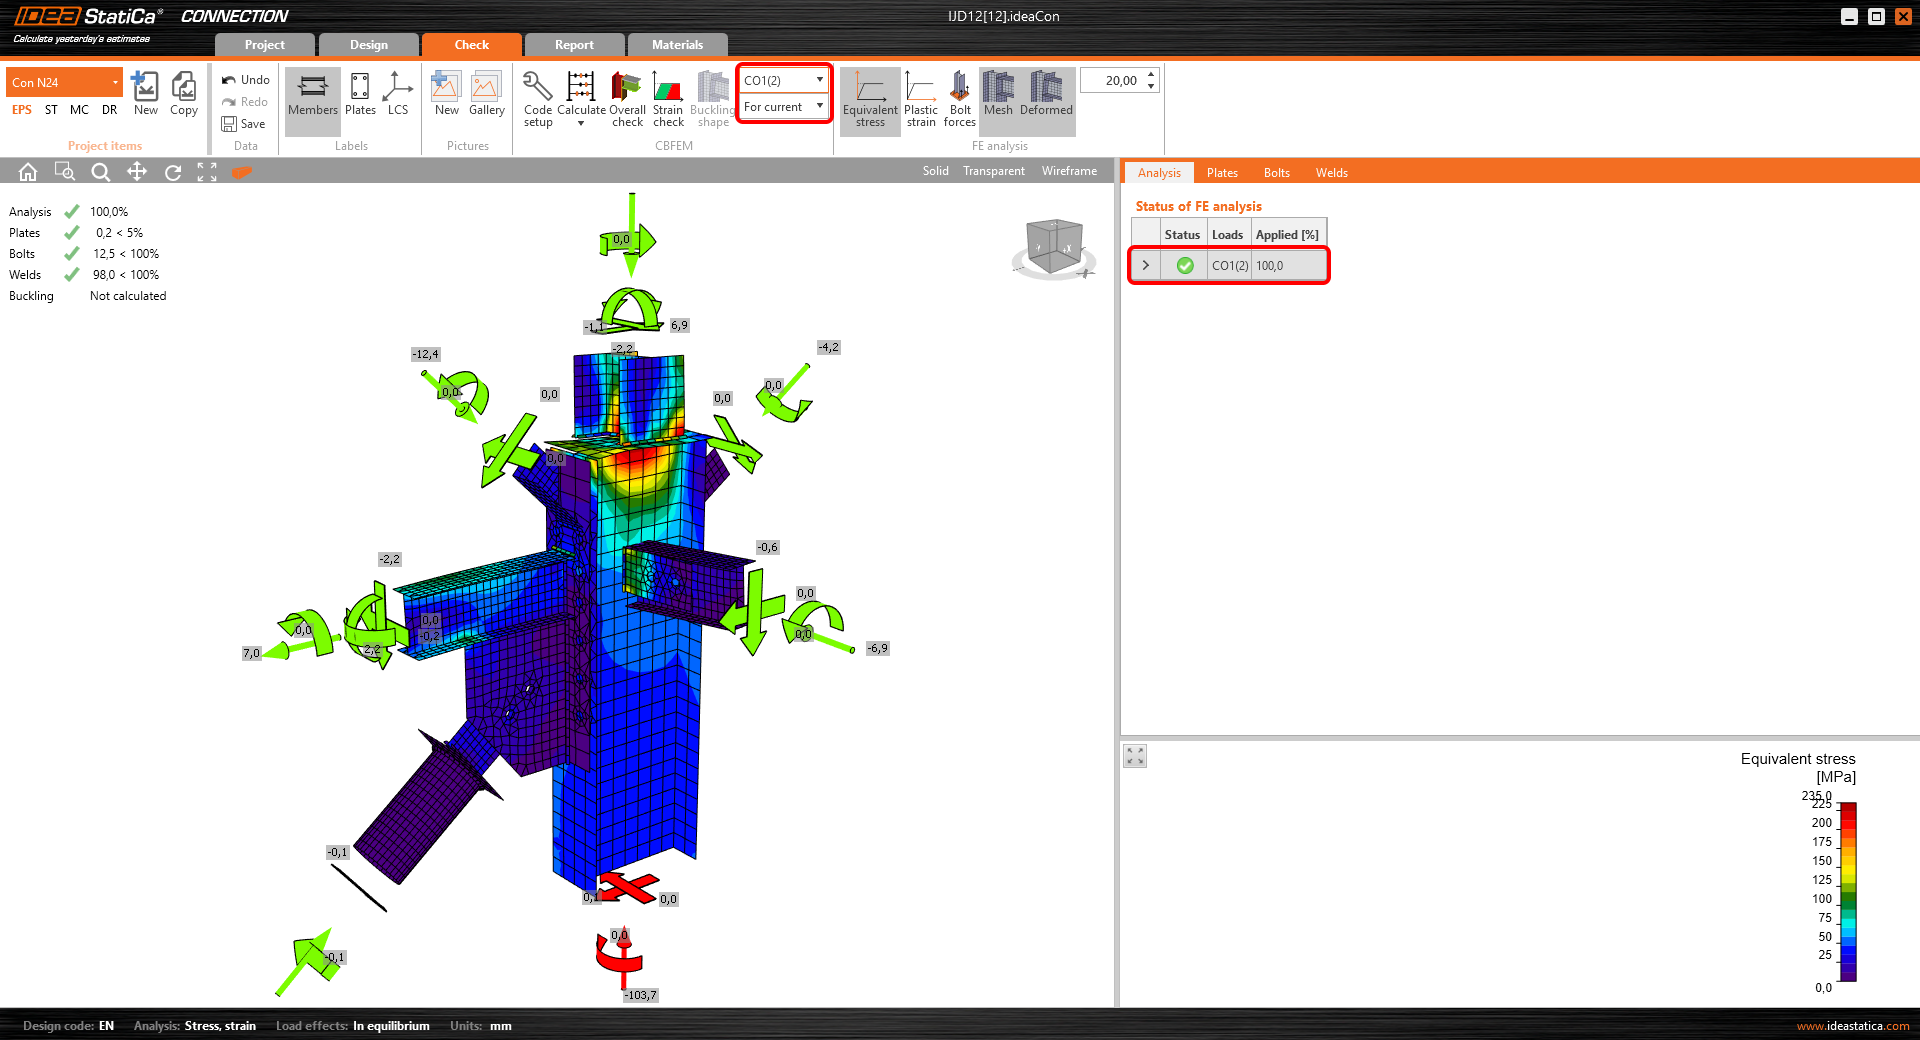The height and width of the screenshot is (1040, 1920).
Task: Click the green status icon for CO1(2)
Action: click(x=1185, y=265)
